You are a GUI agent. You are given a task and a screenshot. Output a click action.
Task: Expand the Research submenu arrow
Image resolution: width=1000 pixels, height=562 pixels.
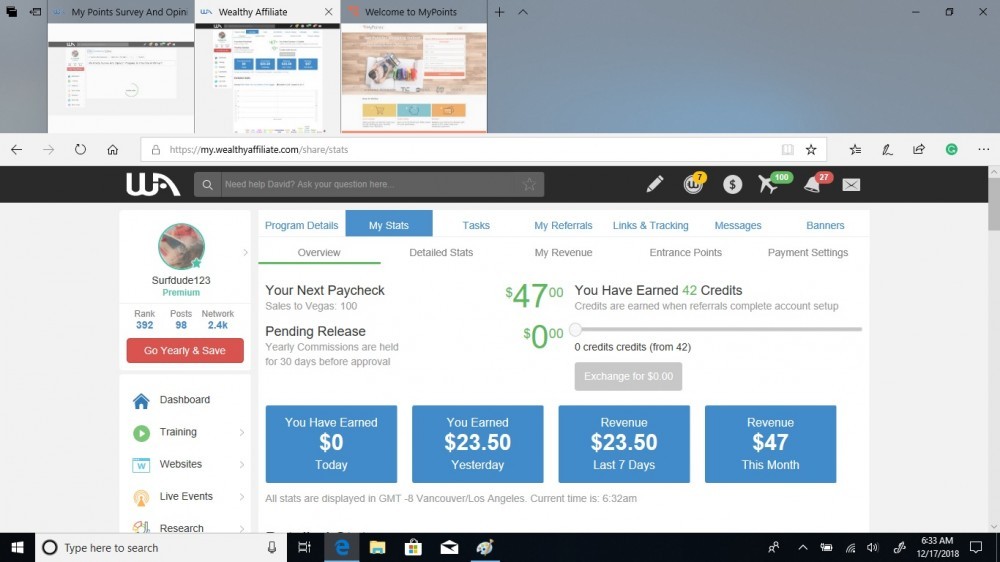(242, 528)
